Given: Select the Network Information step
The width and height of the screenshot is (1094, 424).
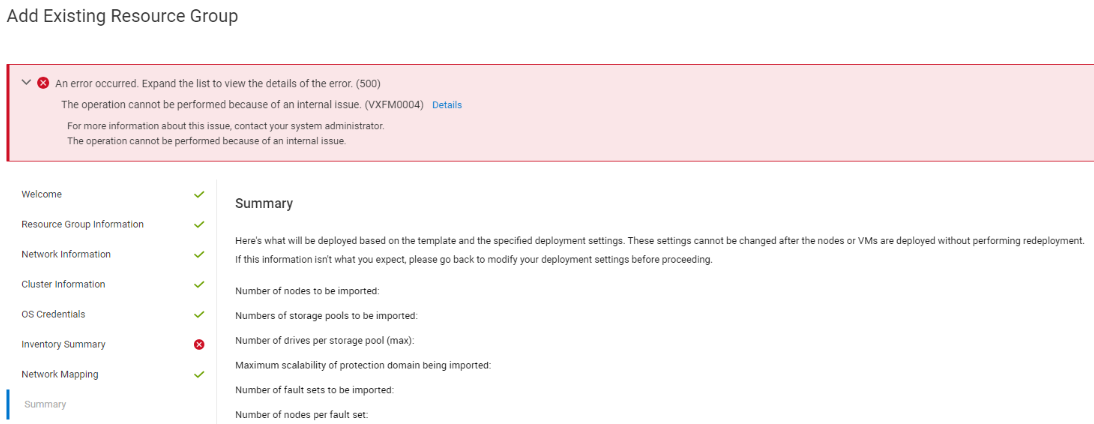Looking at the screenshot, I should click(x=66, y=254).
